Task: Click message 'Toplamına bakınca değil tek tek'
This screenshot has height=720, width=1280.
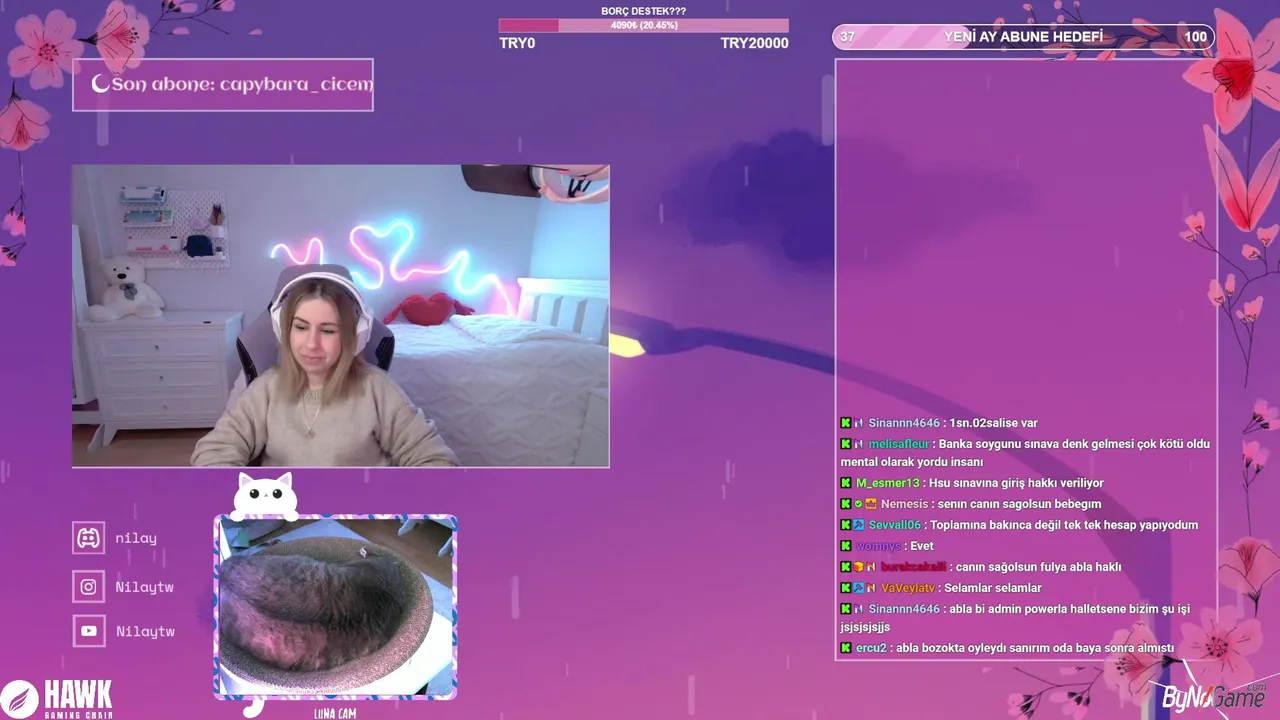Action: 1064,525
